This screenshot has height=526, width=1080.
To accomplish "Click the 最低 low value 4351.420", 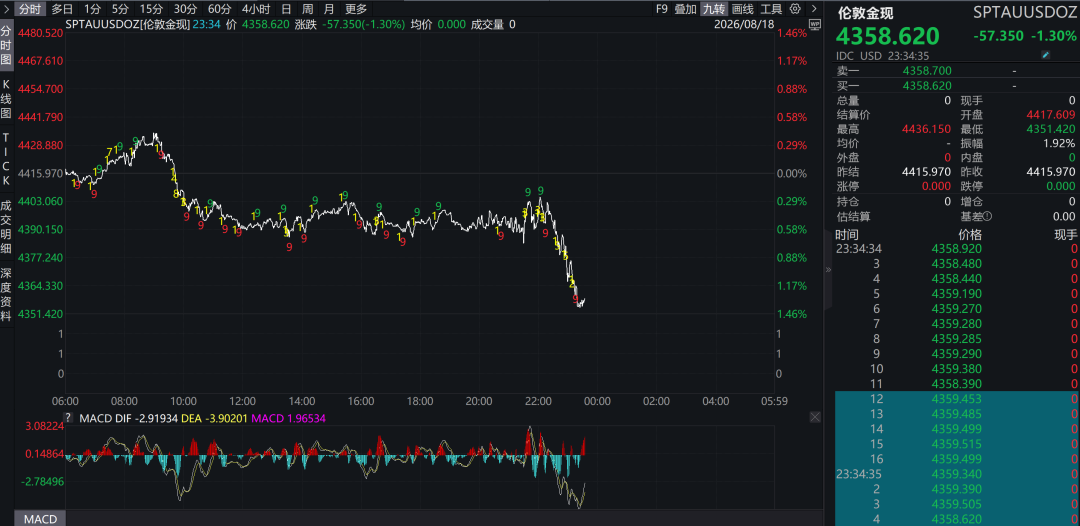I will tap(1050, 129).
